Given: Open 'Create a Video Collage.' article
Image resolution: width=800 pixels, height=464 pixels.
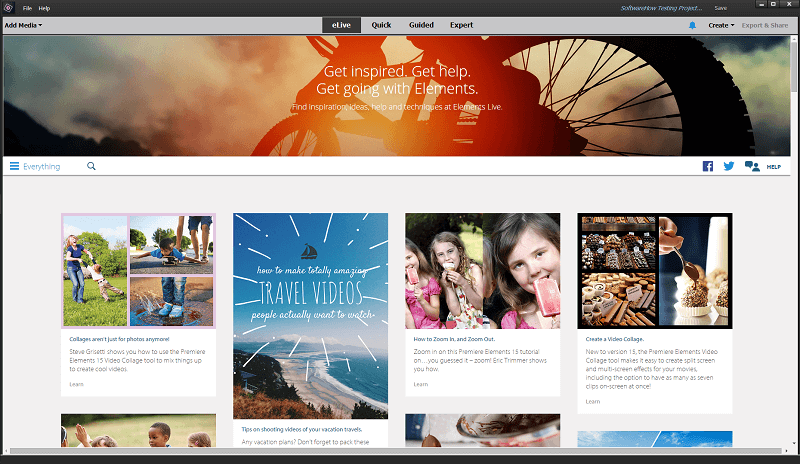Looking at the screenshot, I should point(615,339).
